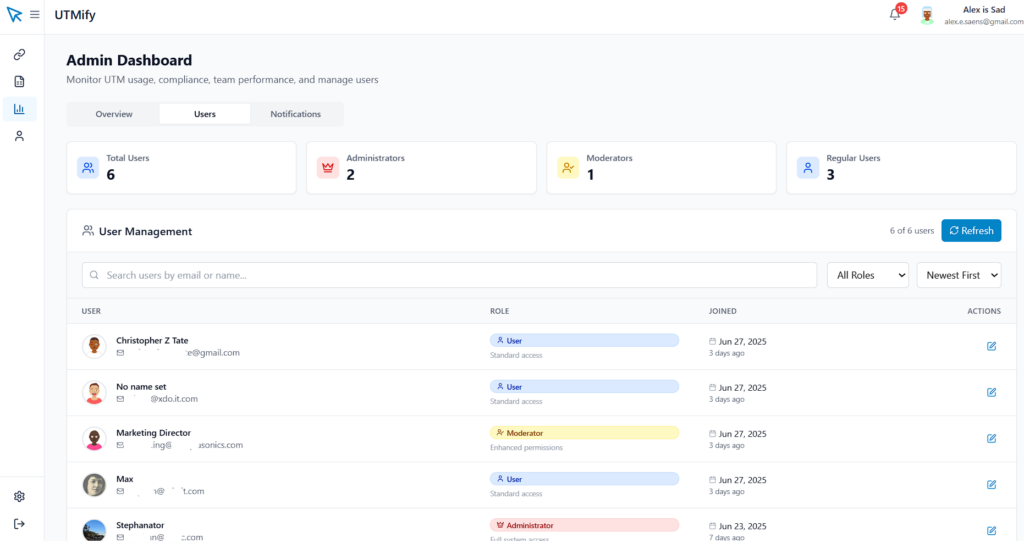This screenshot has width=1024, height=543.
Task: Click the User role badge for Christopher Z Tate
Action: [584, 340]
